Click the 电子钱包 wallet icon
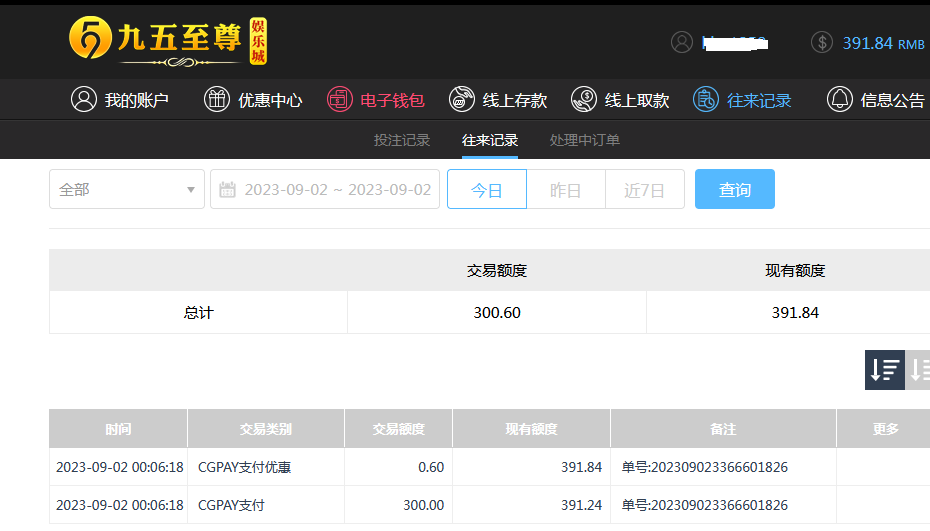Image resolution: width=930 pixels, height=531 pixels. coord(339,99)
